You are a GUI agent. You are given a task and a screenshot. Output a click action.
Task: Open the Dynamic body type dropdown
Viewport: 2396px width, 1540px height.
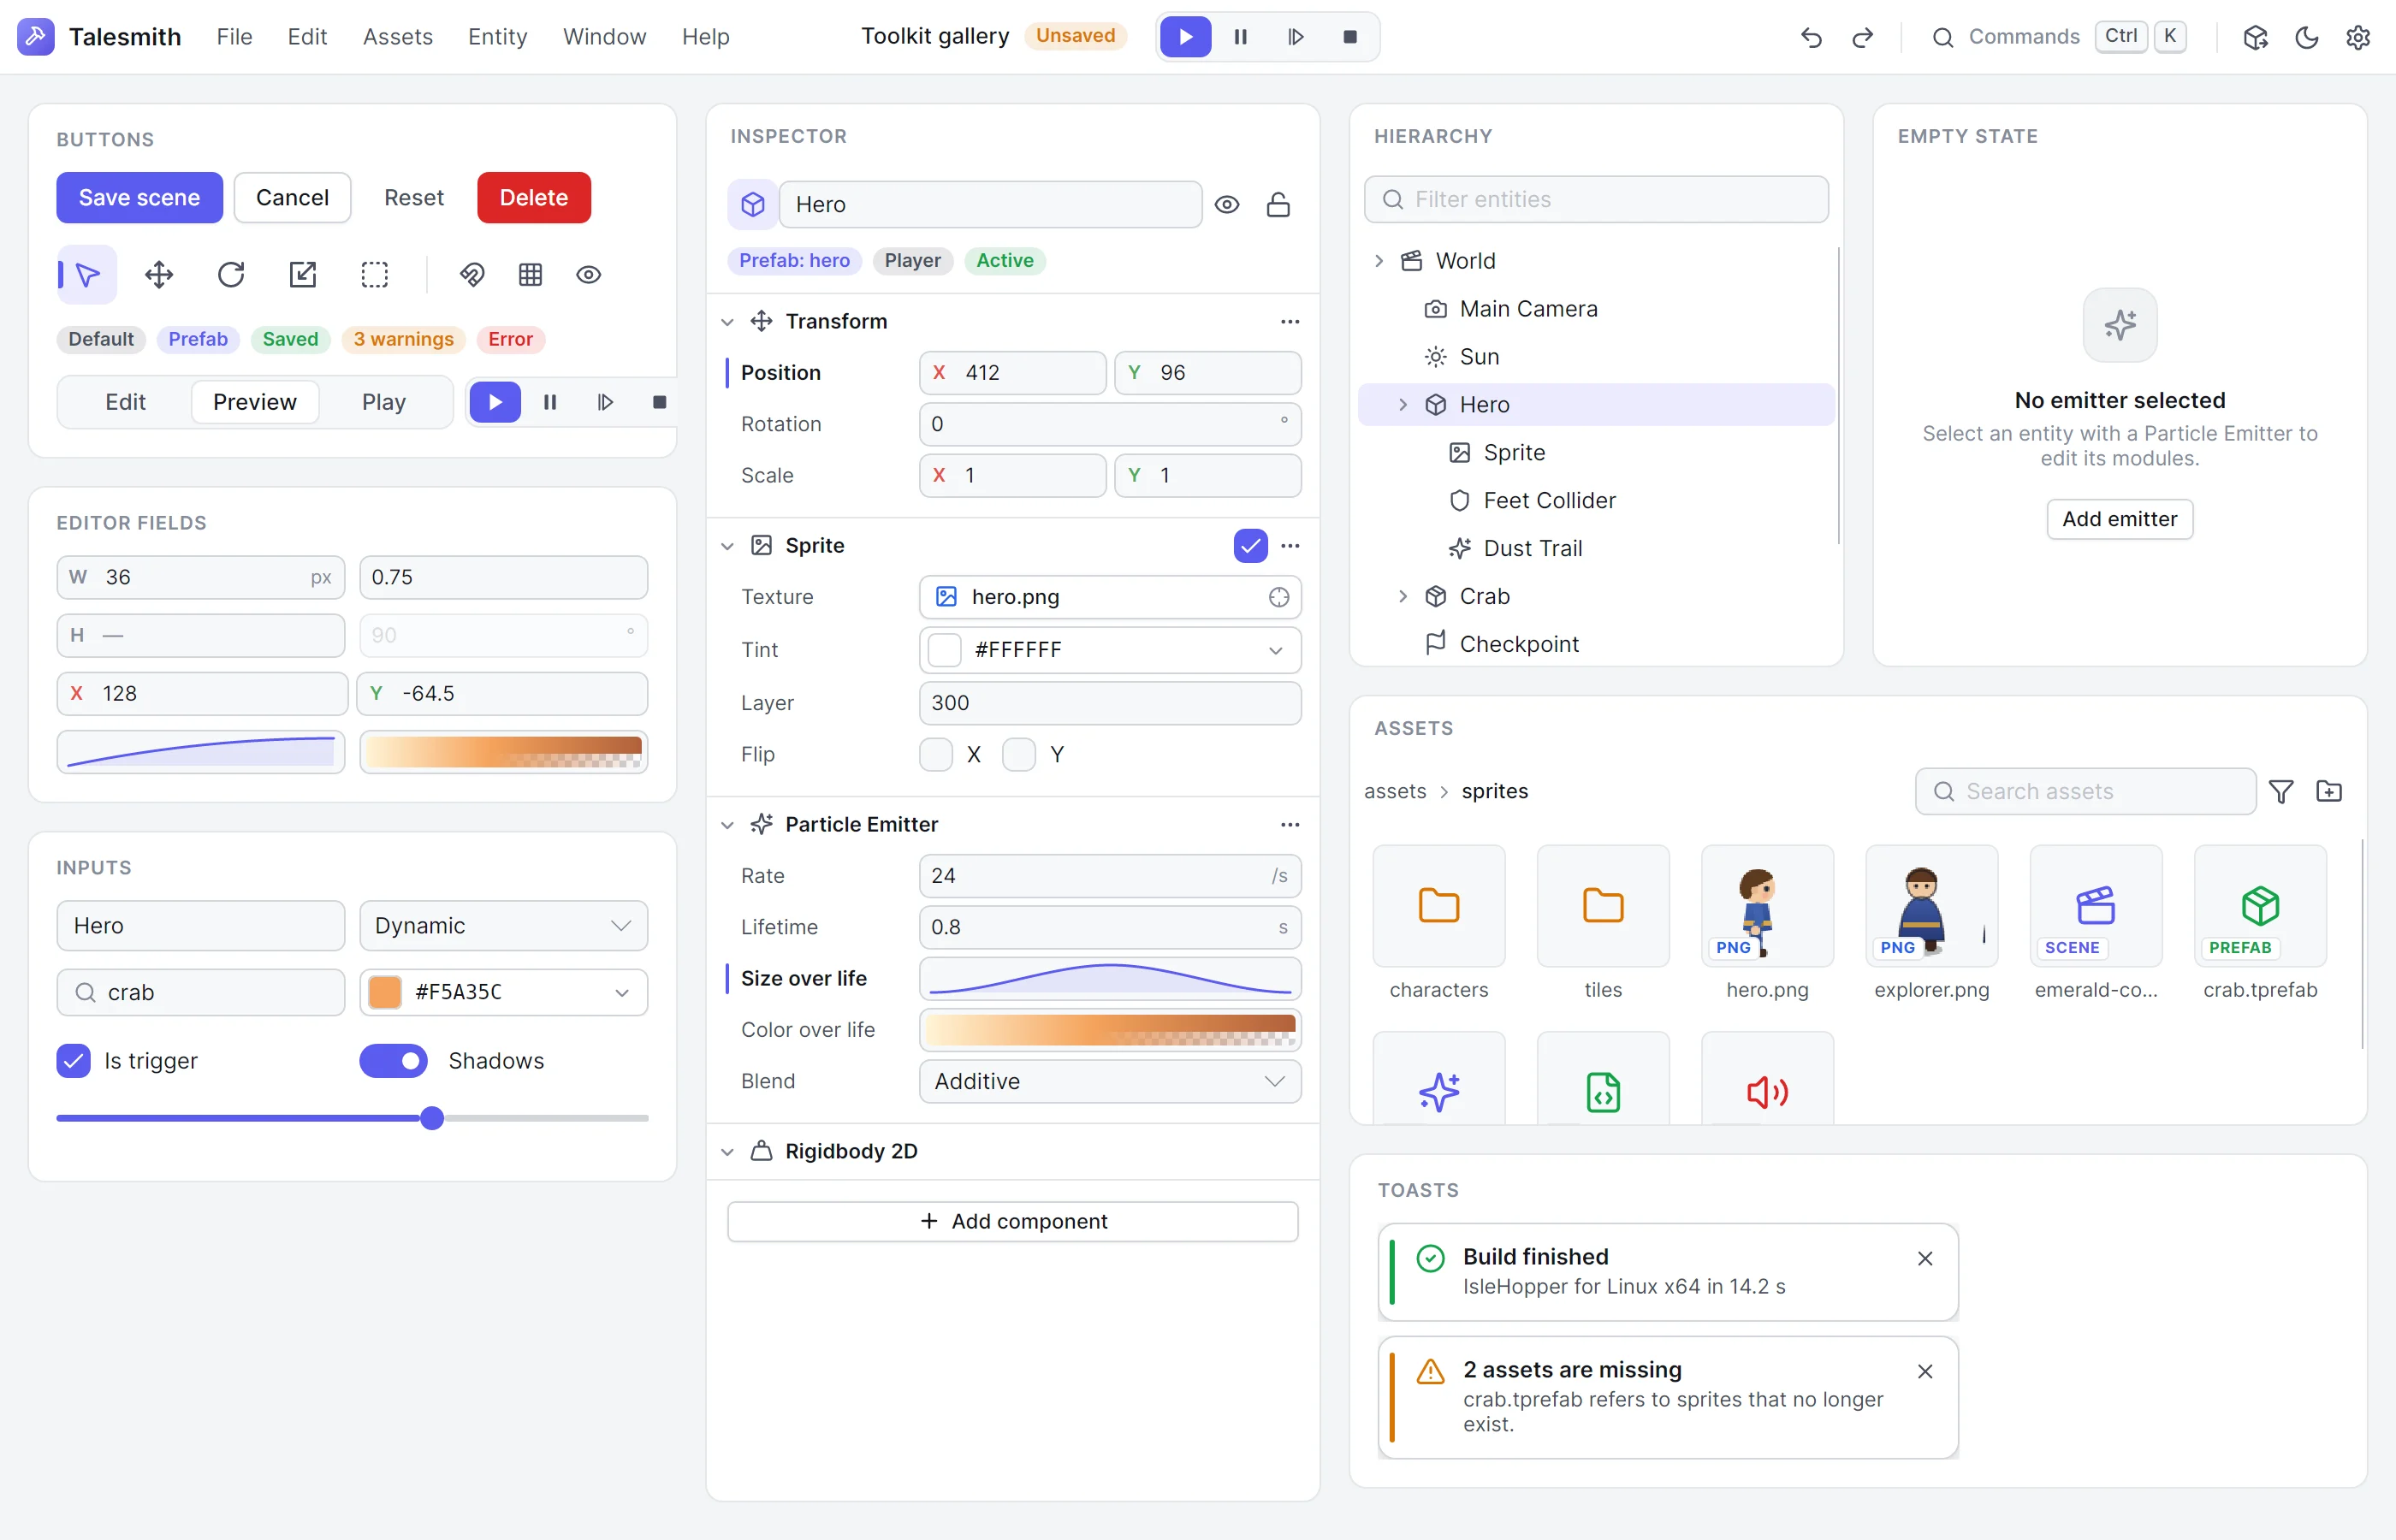[503, 926]
